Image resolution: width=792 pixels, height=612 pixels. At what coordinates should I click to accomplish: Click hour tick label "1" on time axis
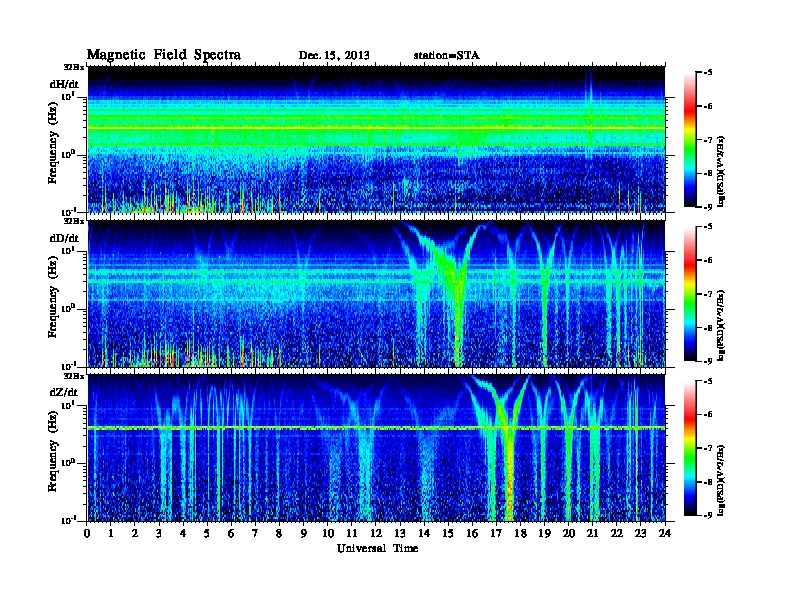(x=111, y=534)
